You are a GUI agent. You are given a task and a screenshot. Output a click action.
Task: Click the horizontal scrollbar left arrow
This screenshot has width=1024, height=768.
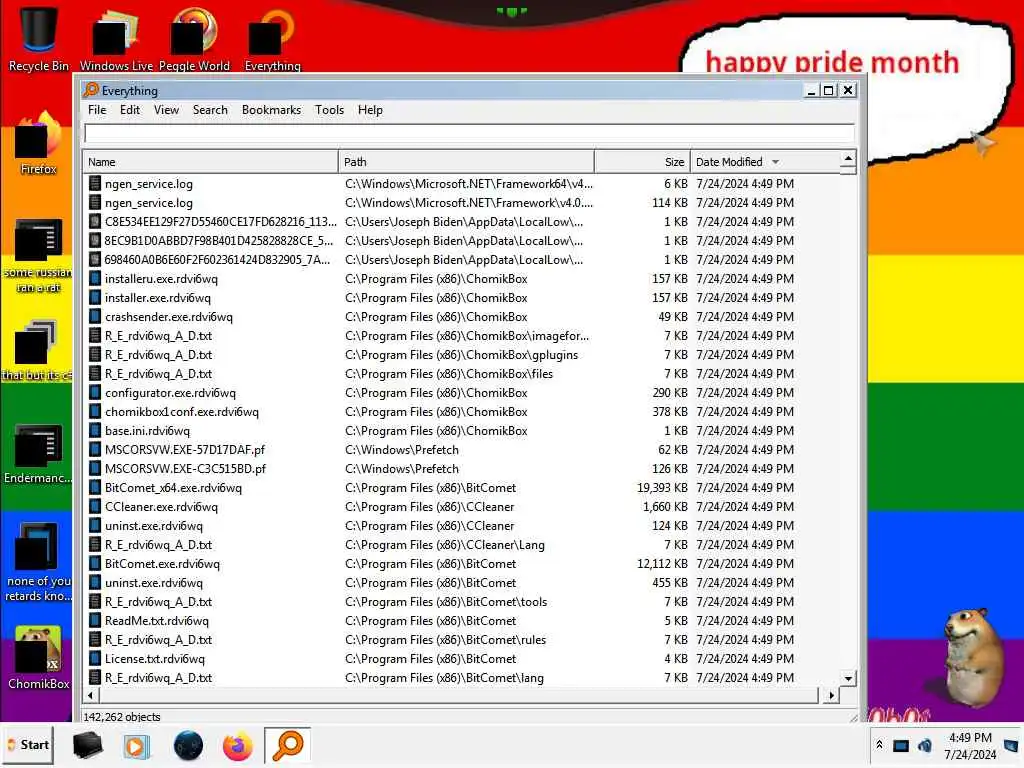pos(91,696)
